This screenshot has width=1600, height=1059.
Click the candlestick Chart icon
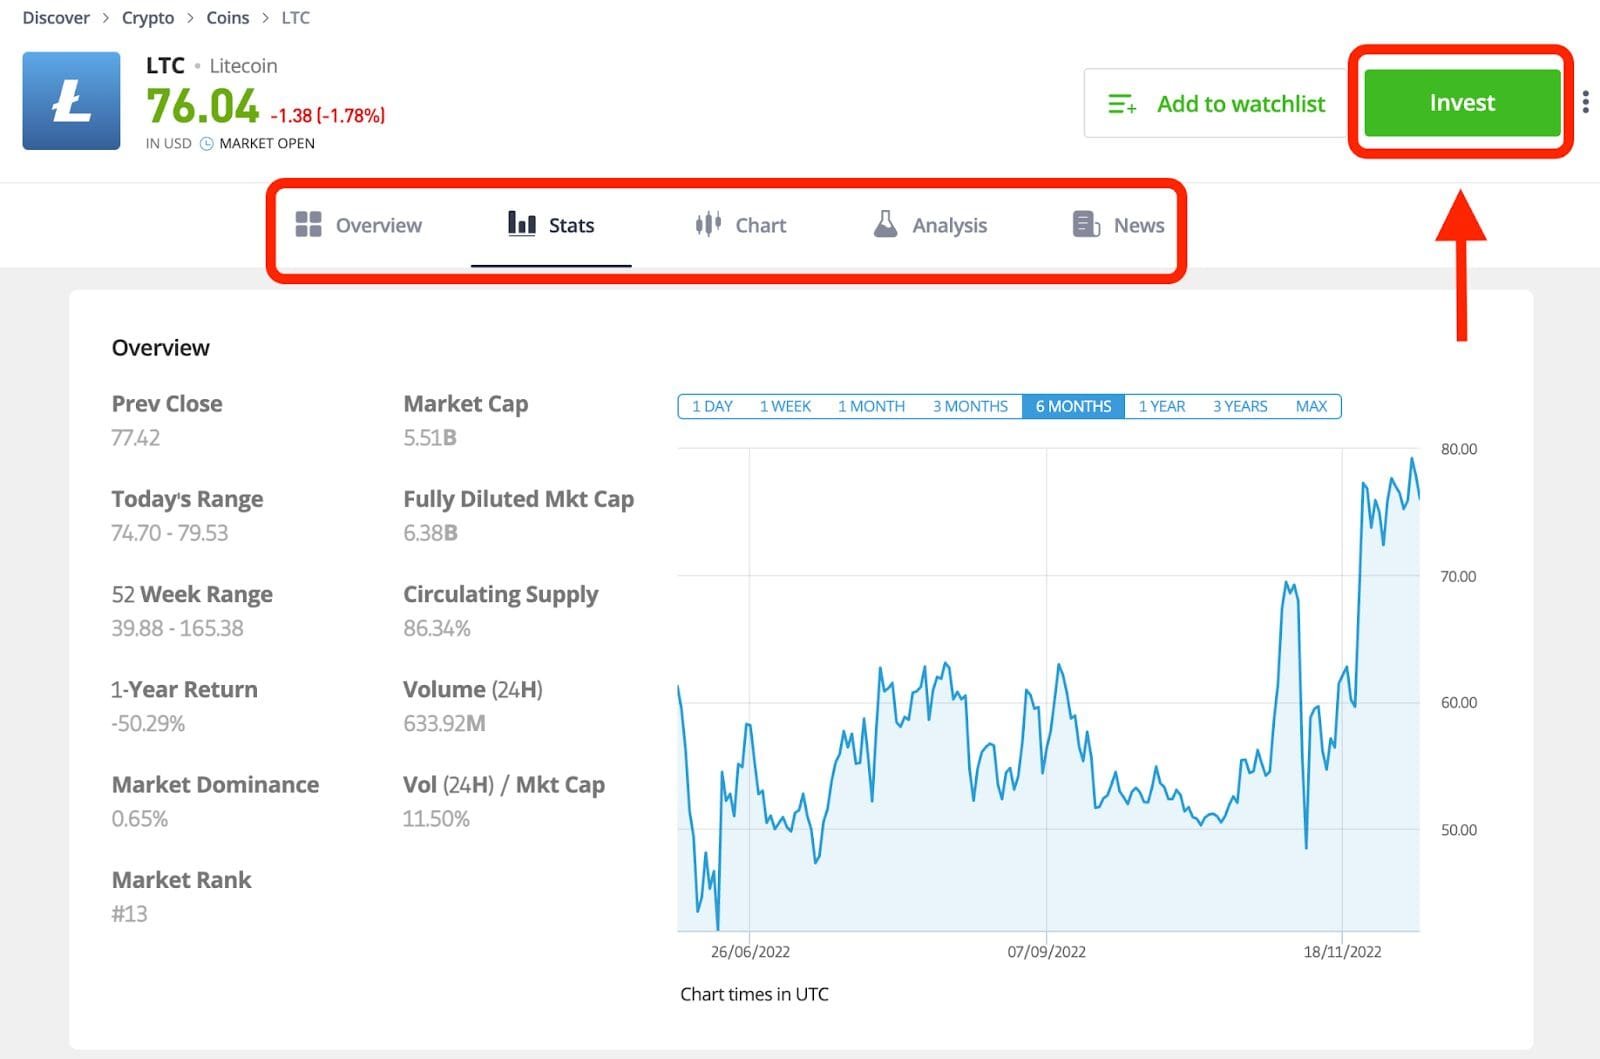(708, 224)
